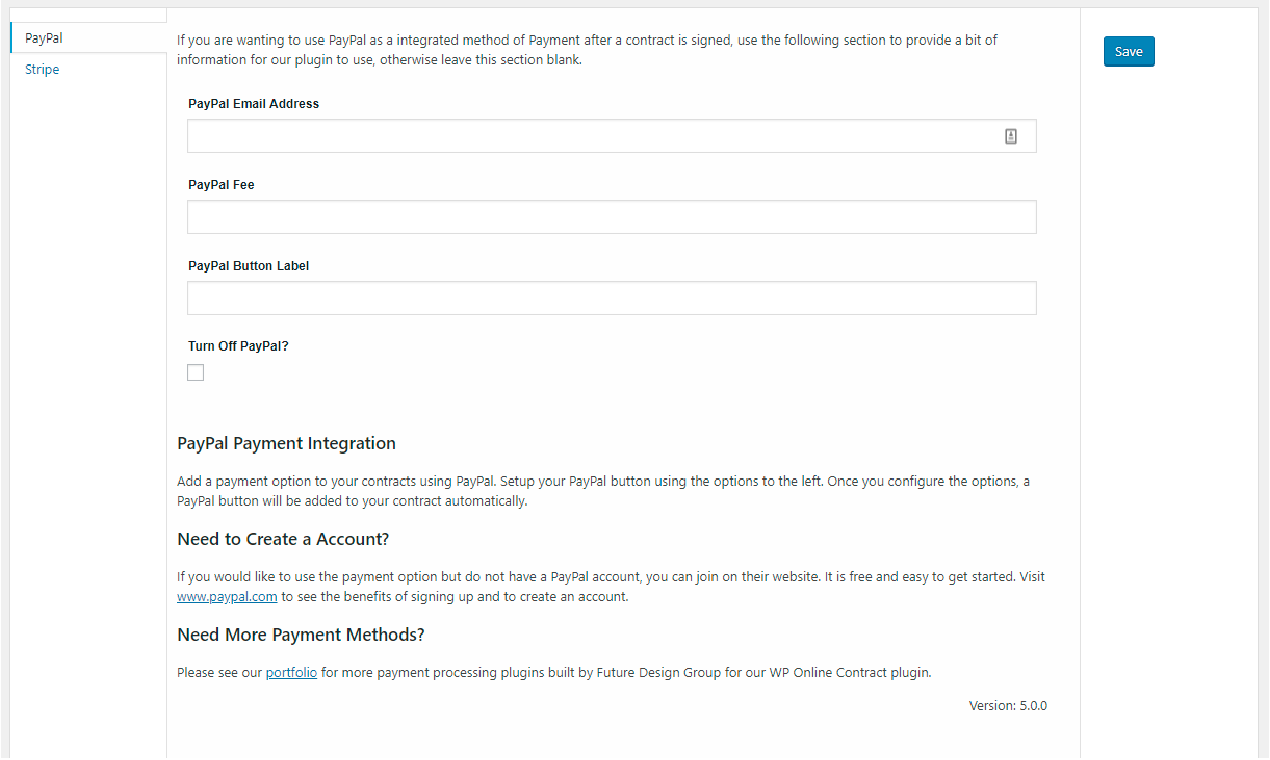Click the Turn Off PayPal? label
The height and width of the screenshot is (760, 1270).
(237, 345)
